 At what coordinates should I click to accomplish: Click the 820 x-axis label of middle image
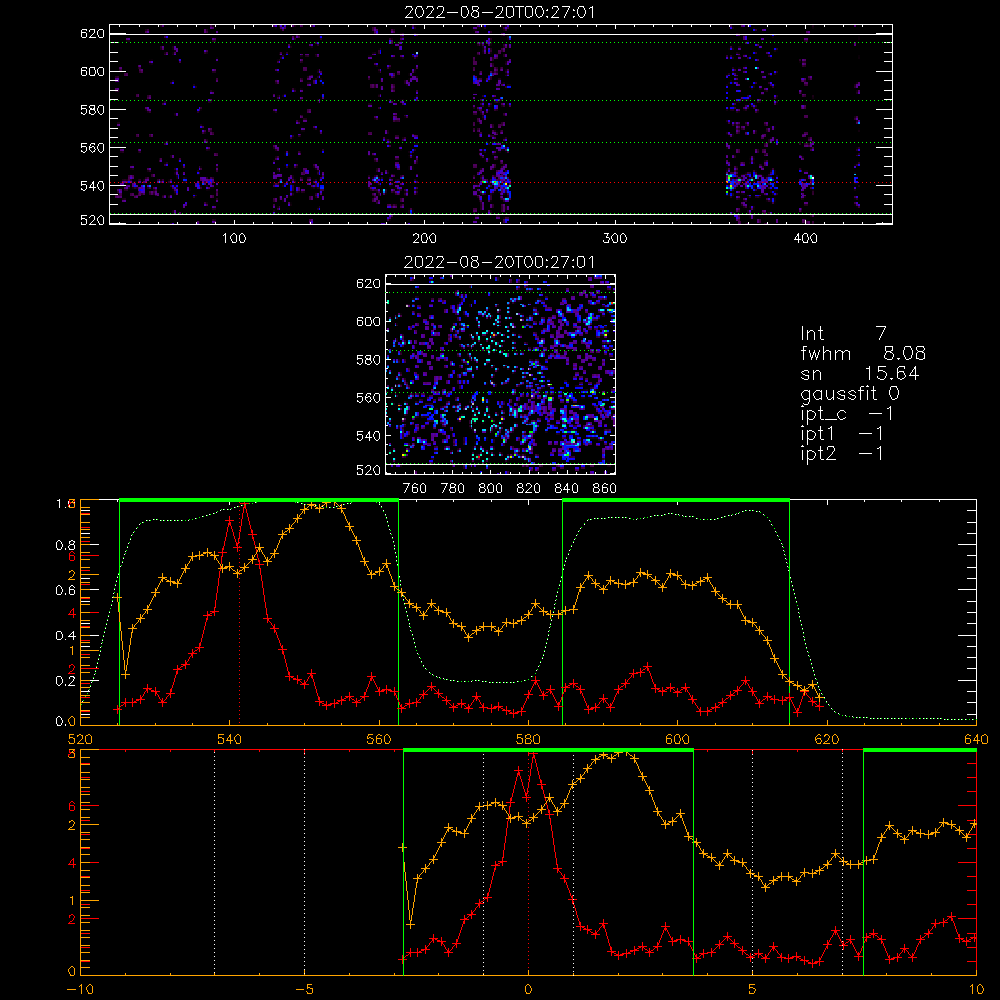(x=528, y=489)
